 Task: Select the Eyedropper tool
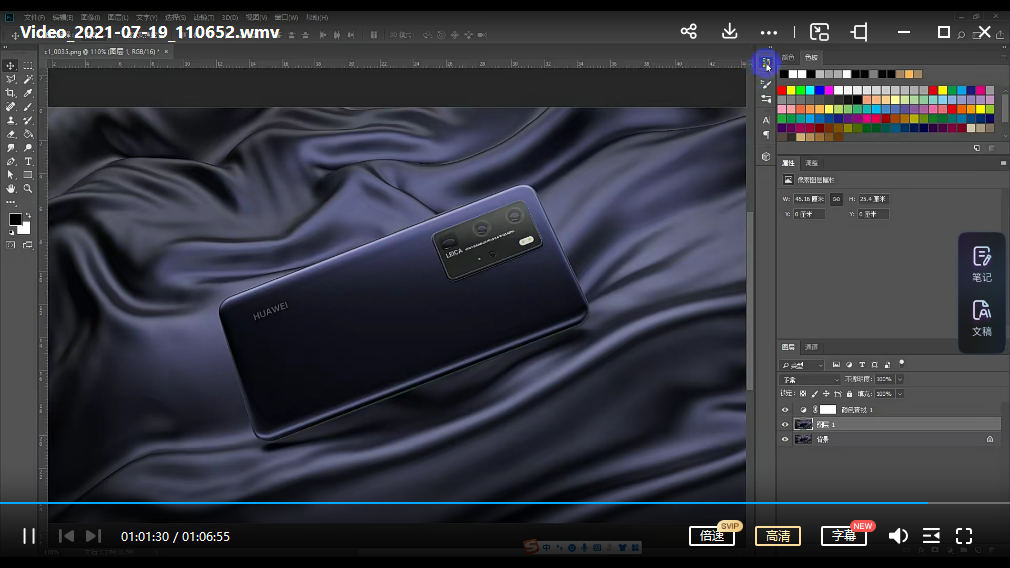(x=28, y=93)
